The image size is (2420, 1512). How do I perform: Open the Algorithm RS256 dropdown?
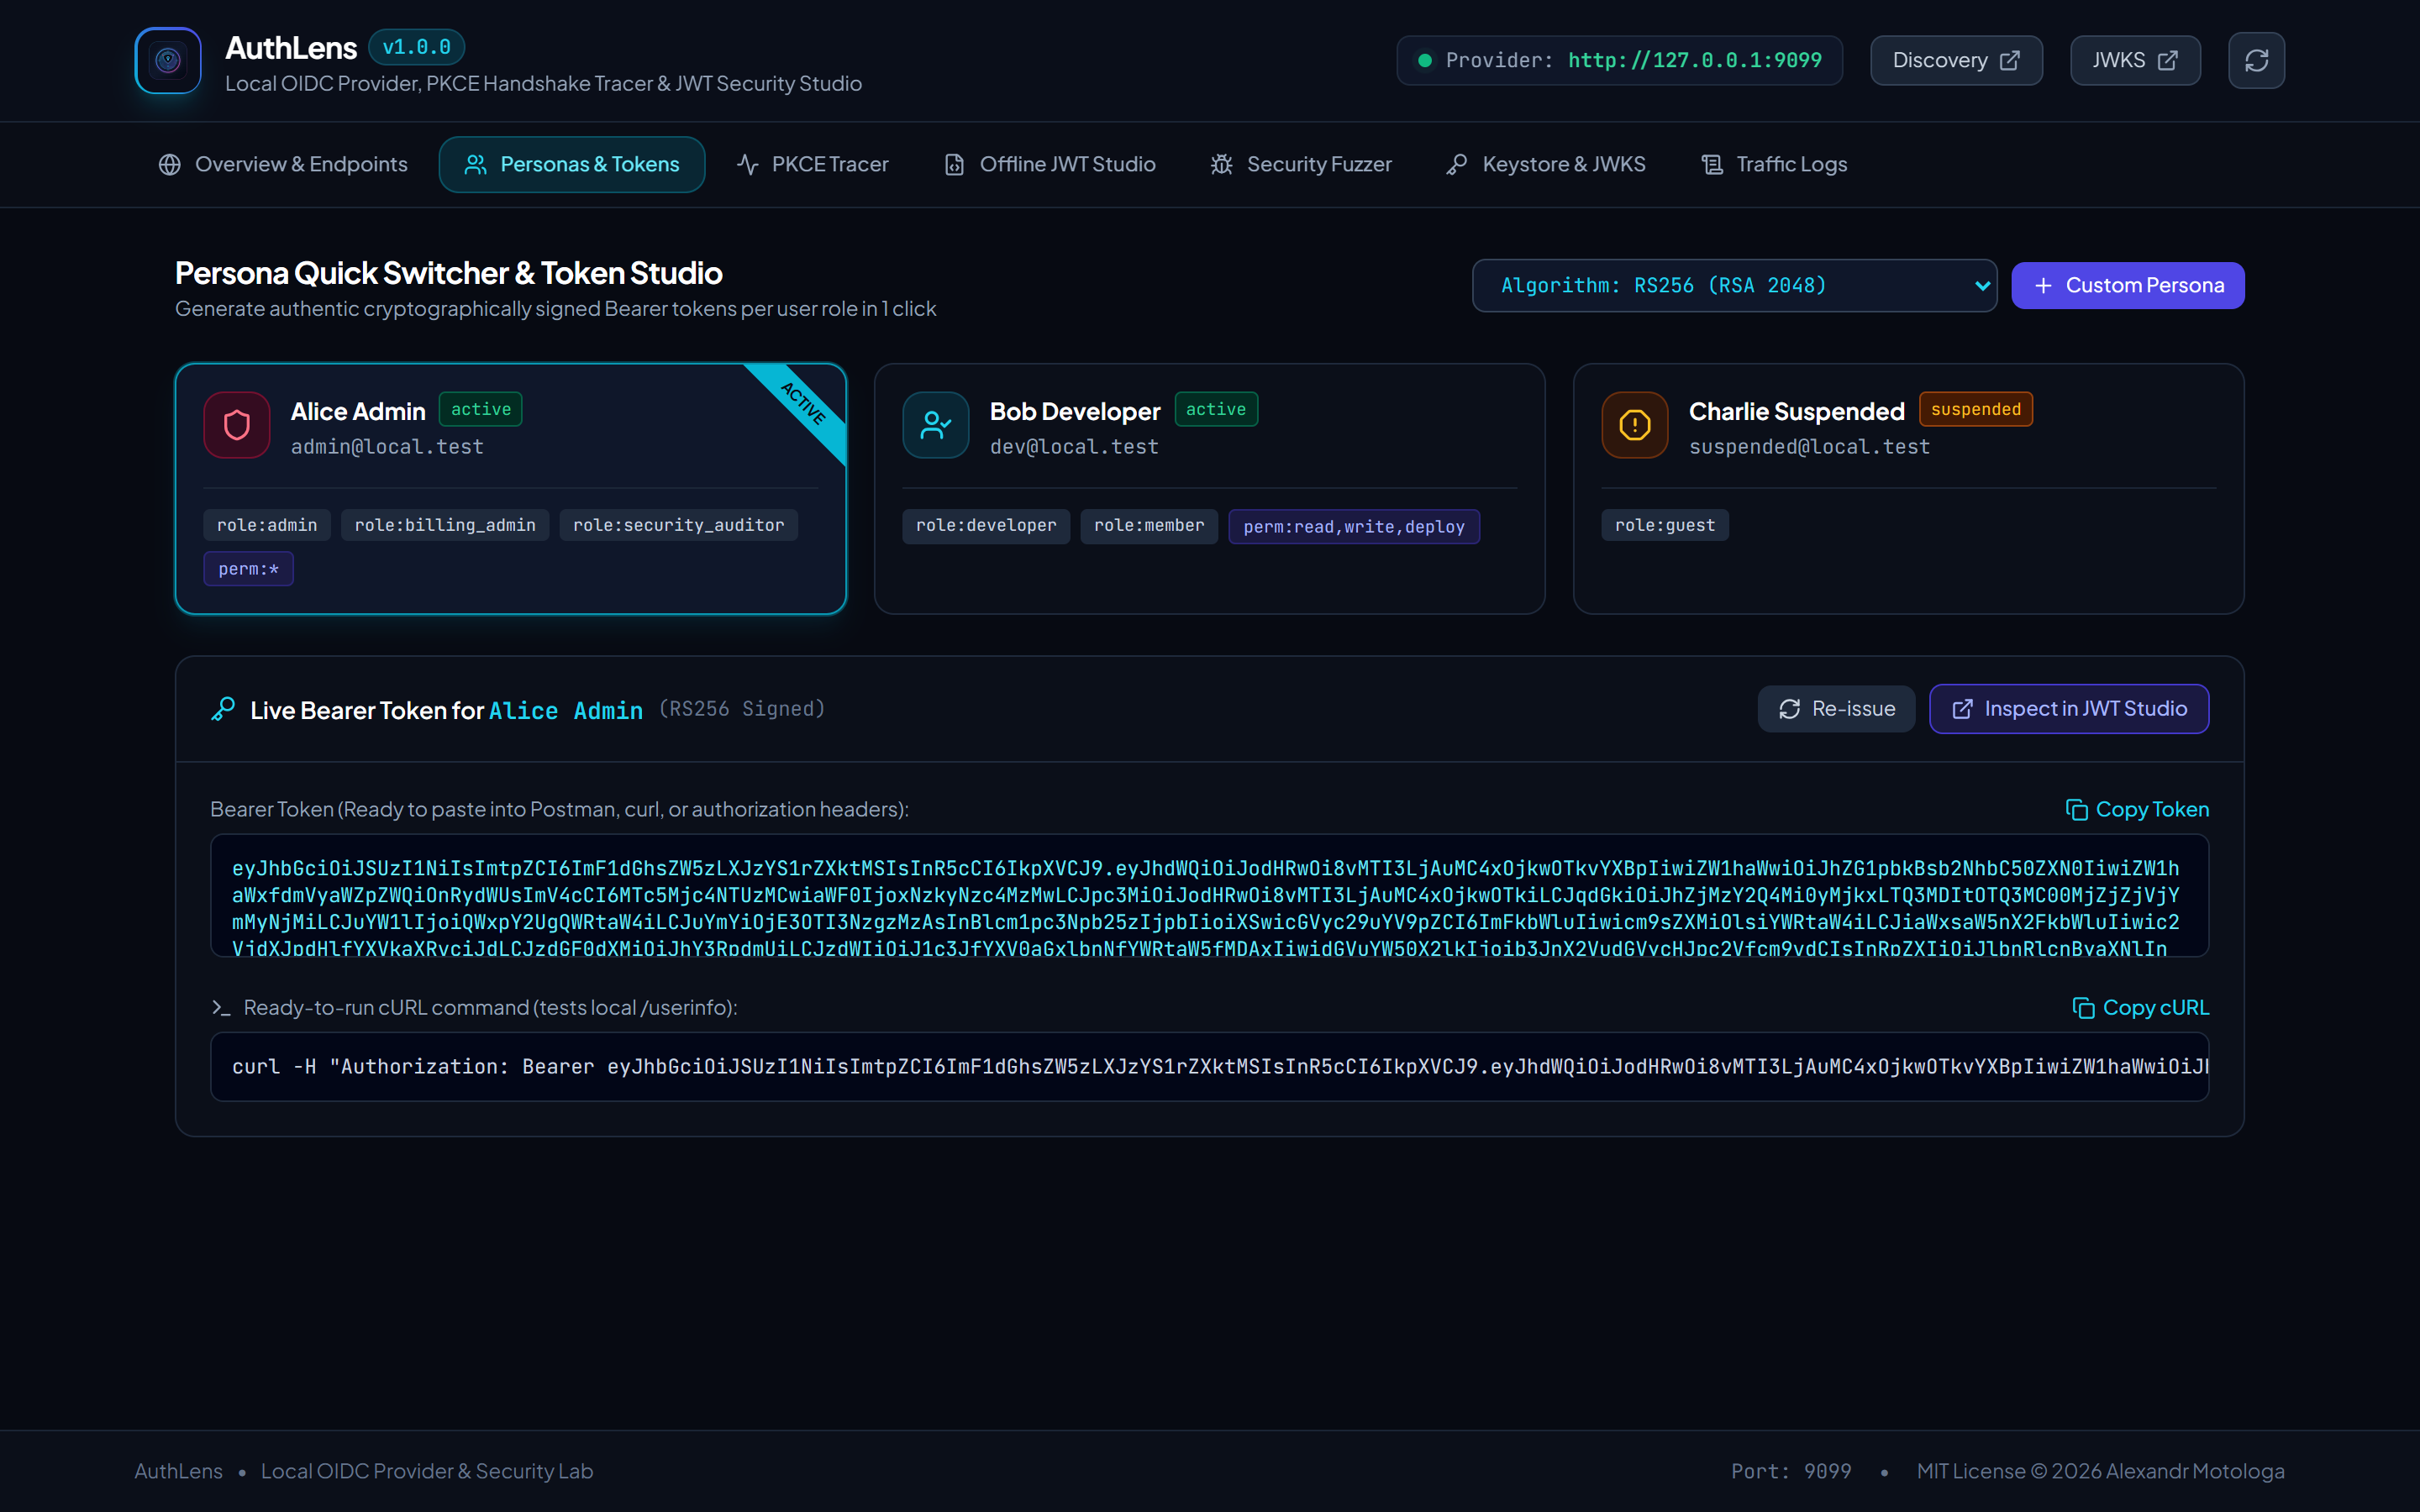(x=1734, y=286)
